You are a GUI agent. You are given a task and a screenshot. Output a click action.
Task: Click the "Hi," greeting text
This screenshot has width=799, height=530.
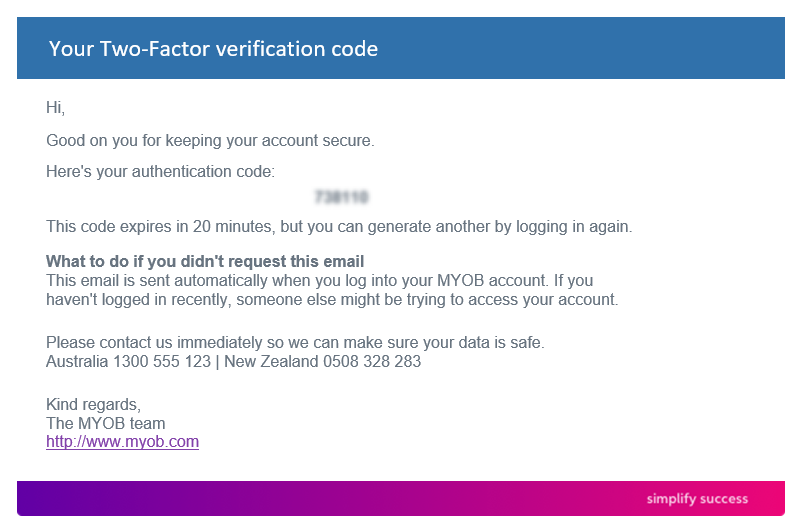coord(55,108)
